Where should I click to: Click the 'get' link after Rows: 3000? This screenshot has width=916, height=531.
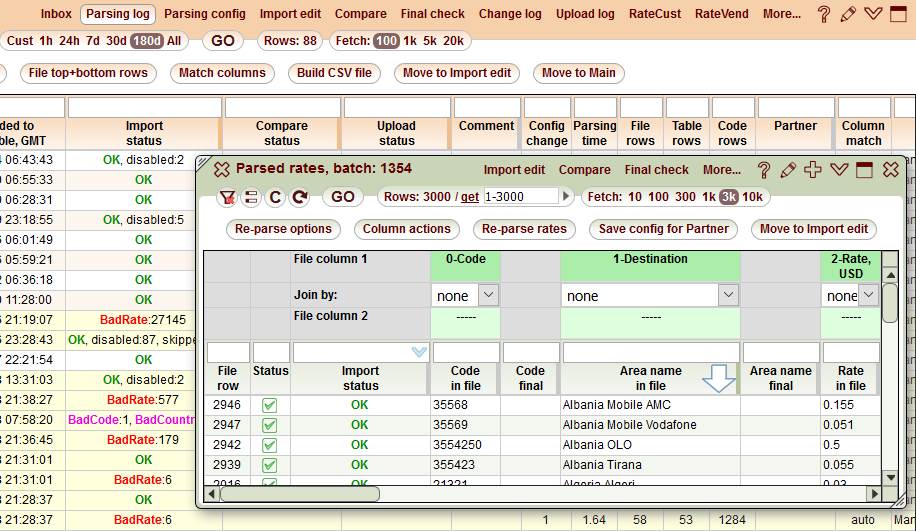(470, 197)
